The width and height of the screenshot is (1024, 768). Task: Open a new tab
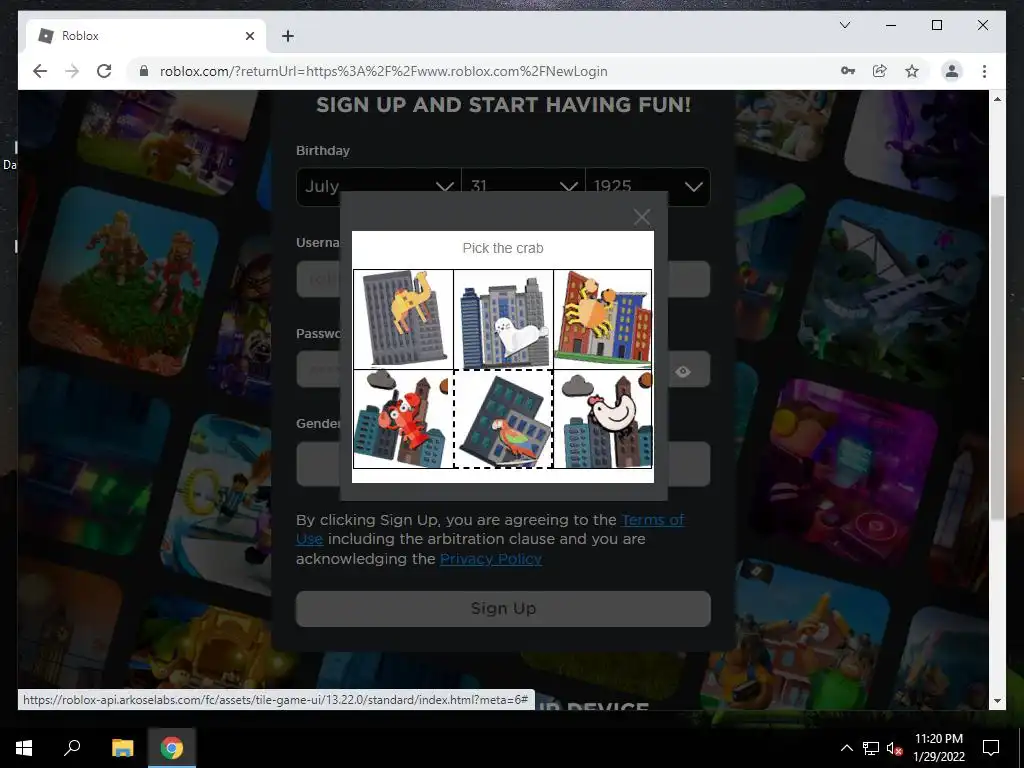pyautogui.click(x=288, y=36)
